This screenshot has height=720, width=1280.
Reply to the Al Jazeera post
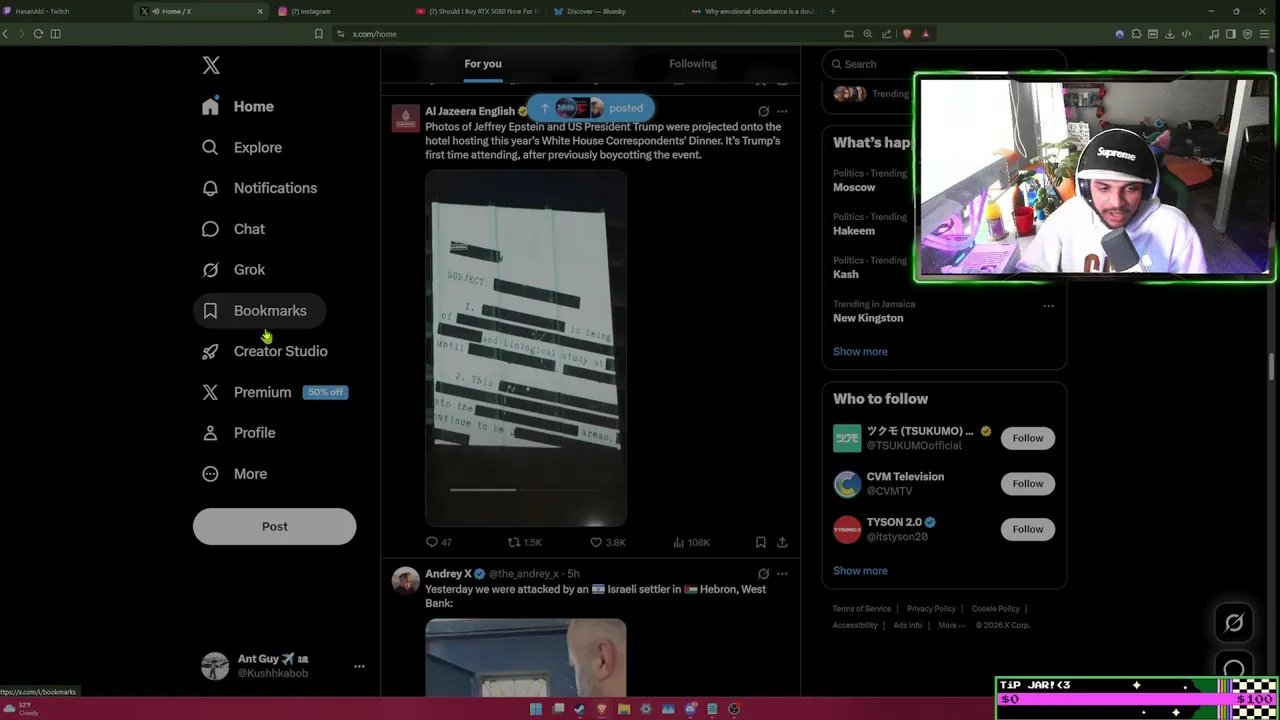tap(439, 542)
